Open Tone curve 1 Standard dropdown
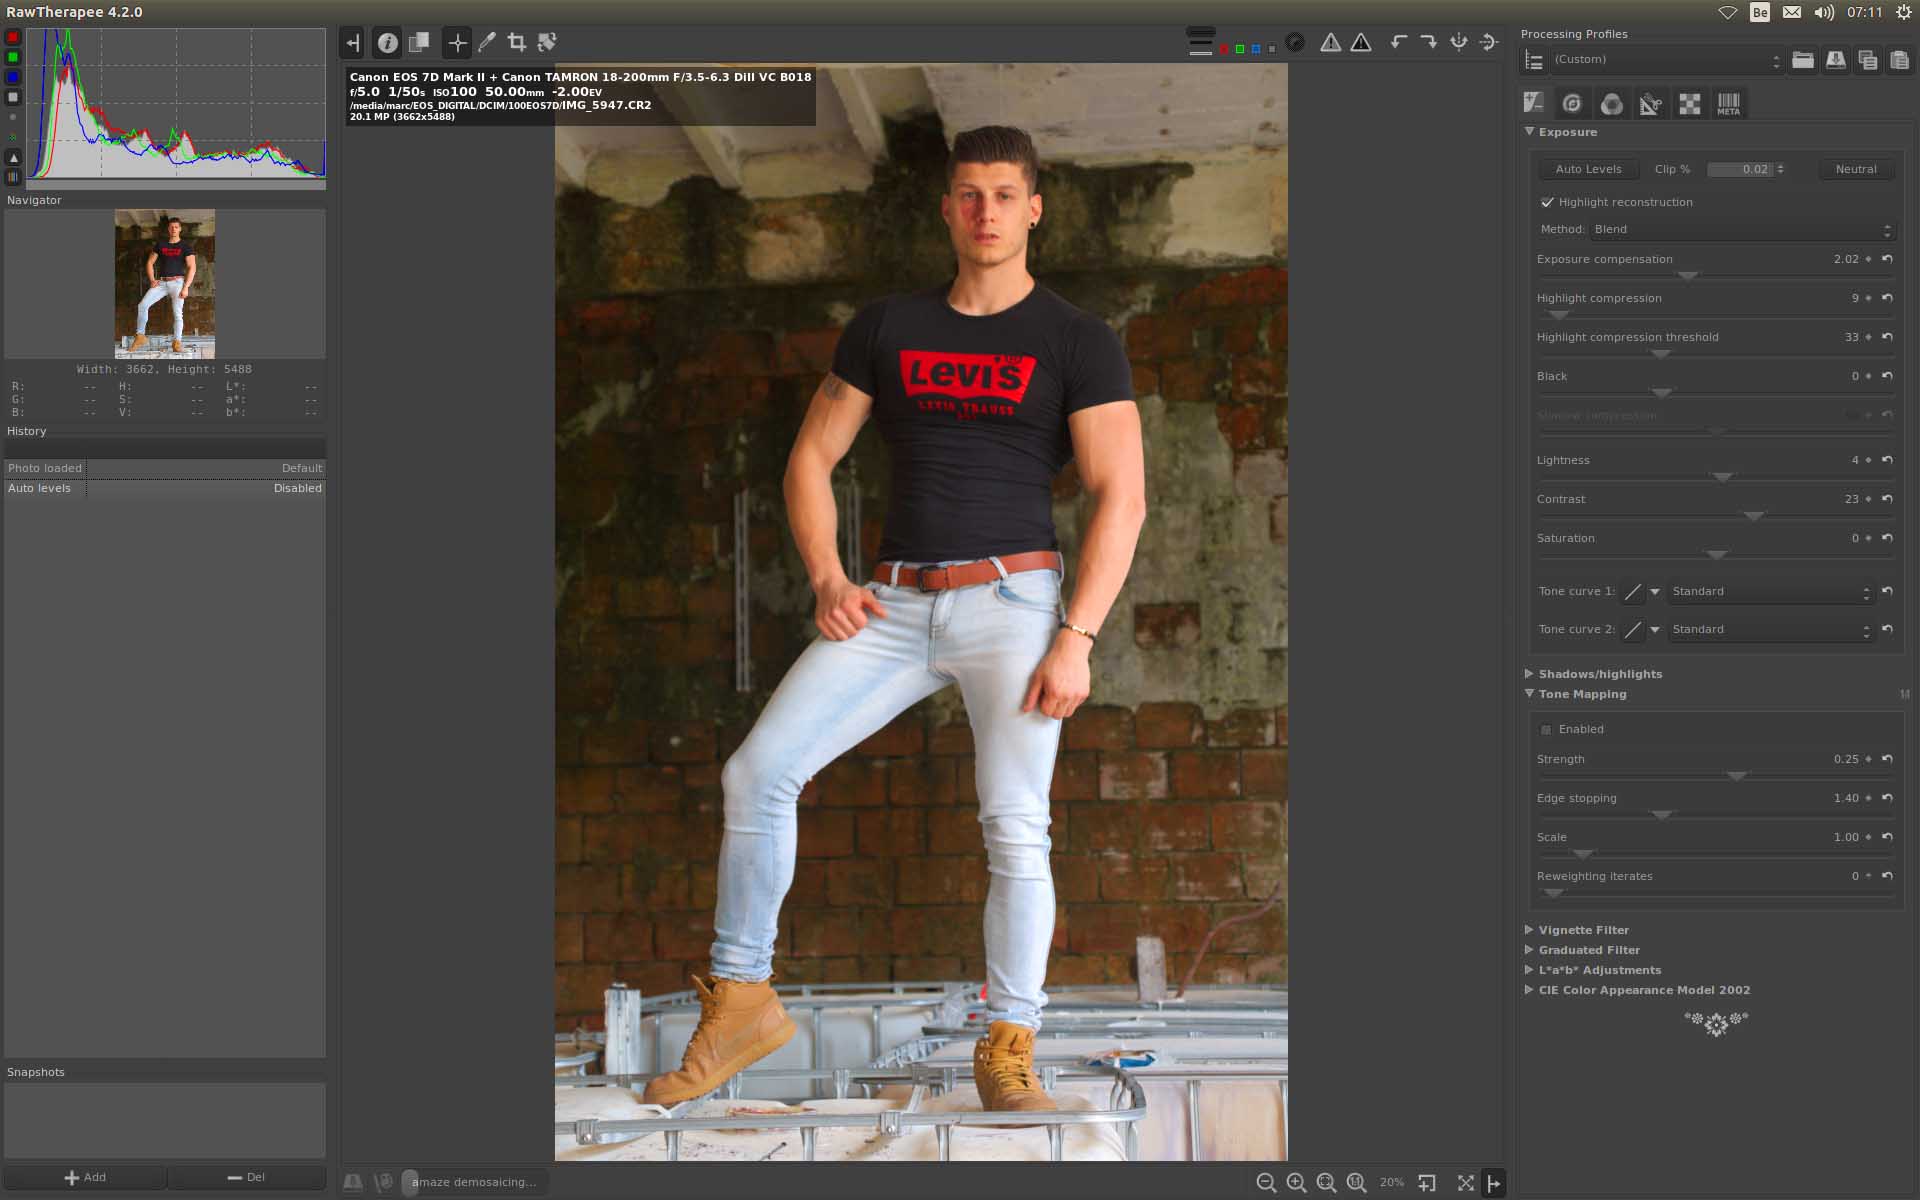Screen dimensions: 1920x1200 (x=1768, y=592)
